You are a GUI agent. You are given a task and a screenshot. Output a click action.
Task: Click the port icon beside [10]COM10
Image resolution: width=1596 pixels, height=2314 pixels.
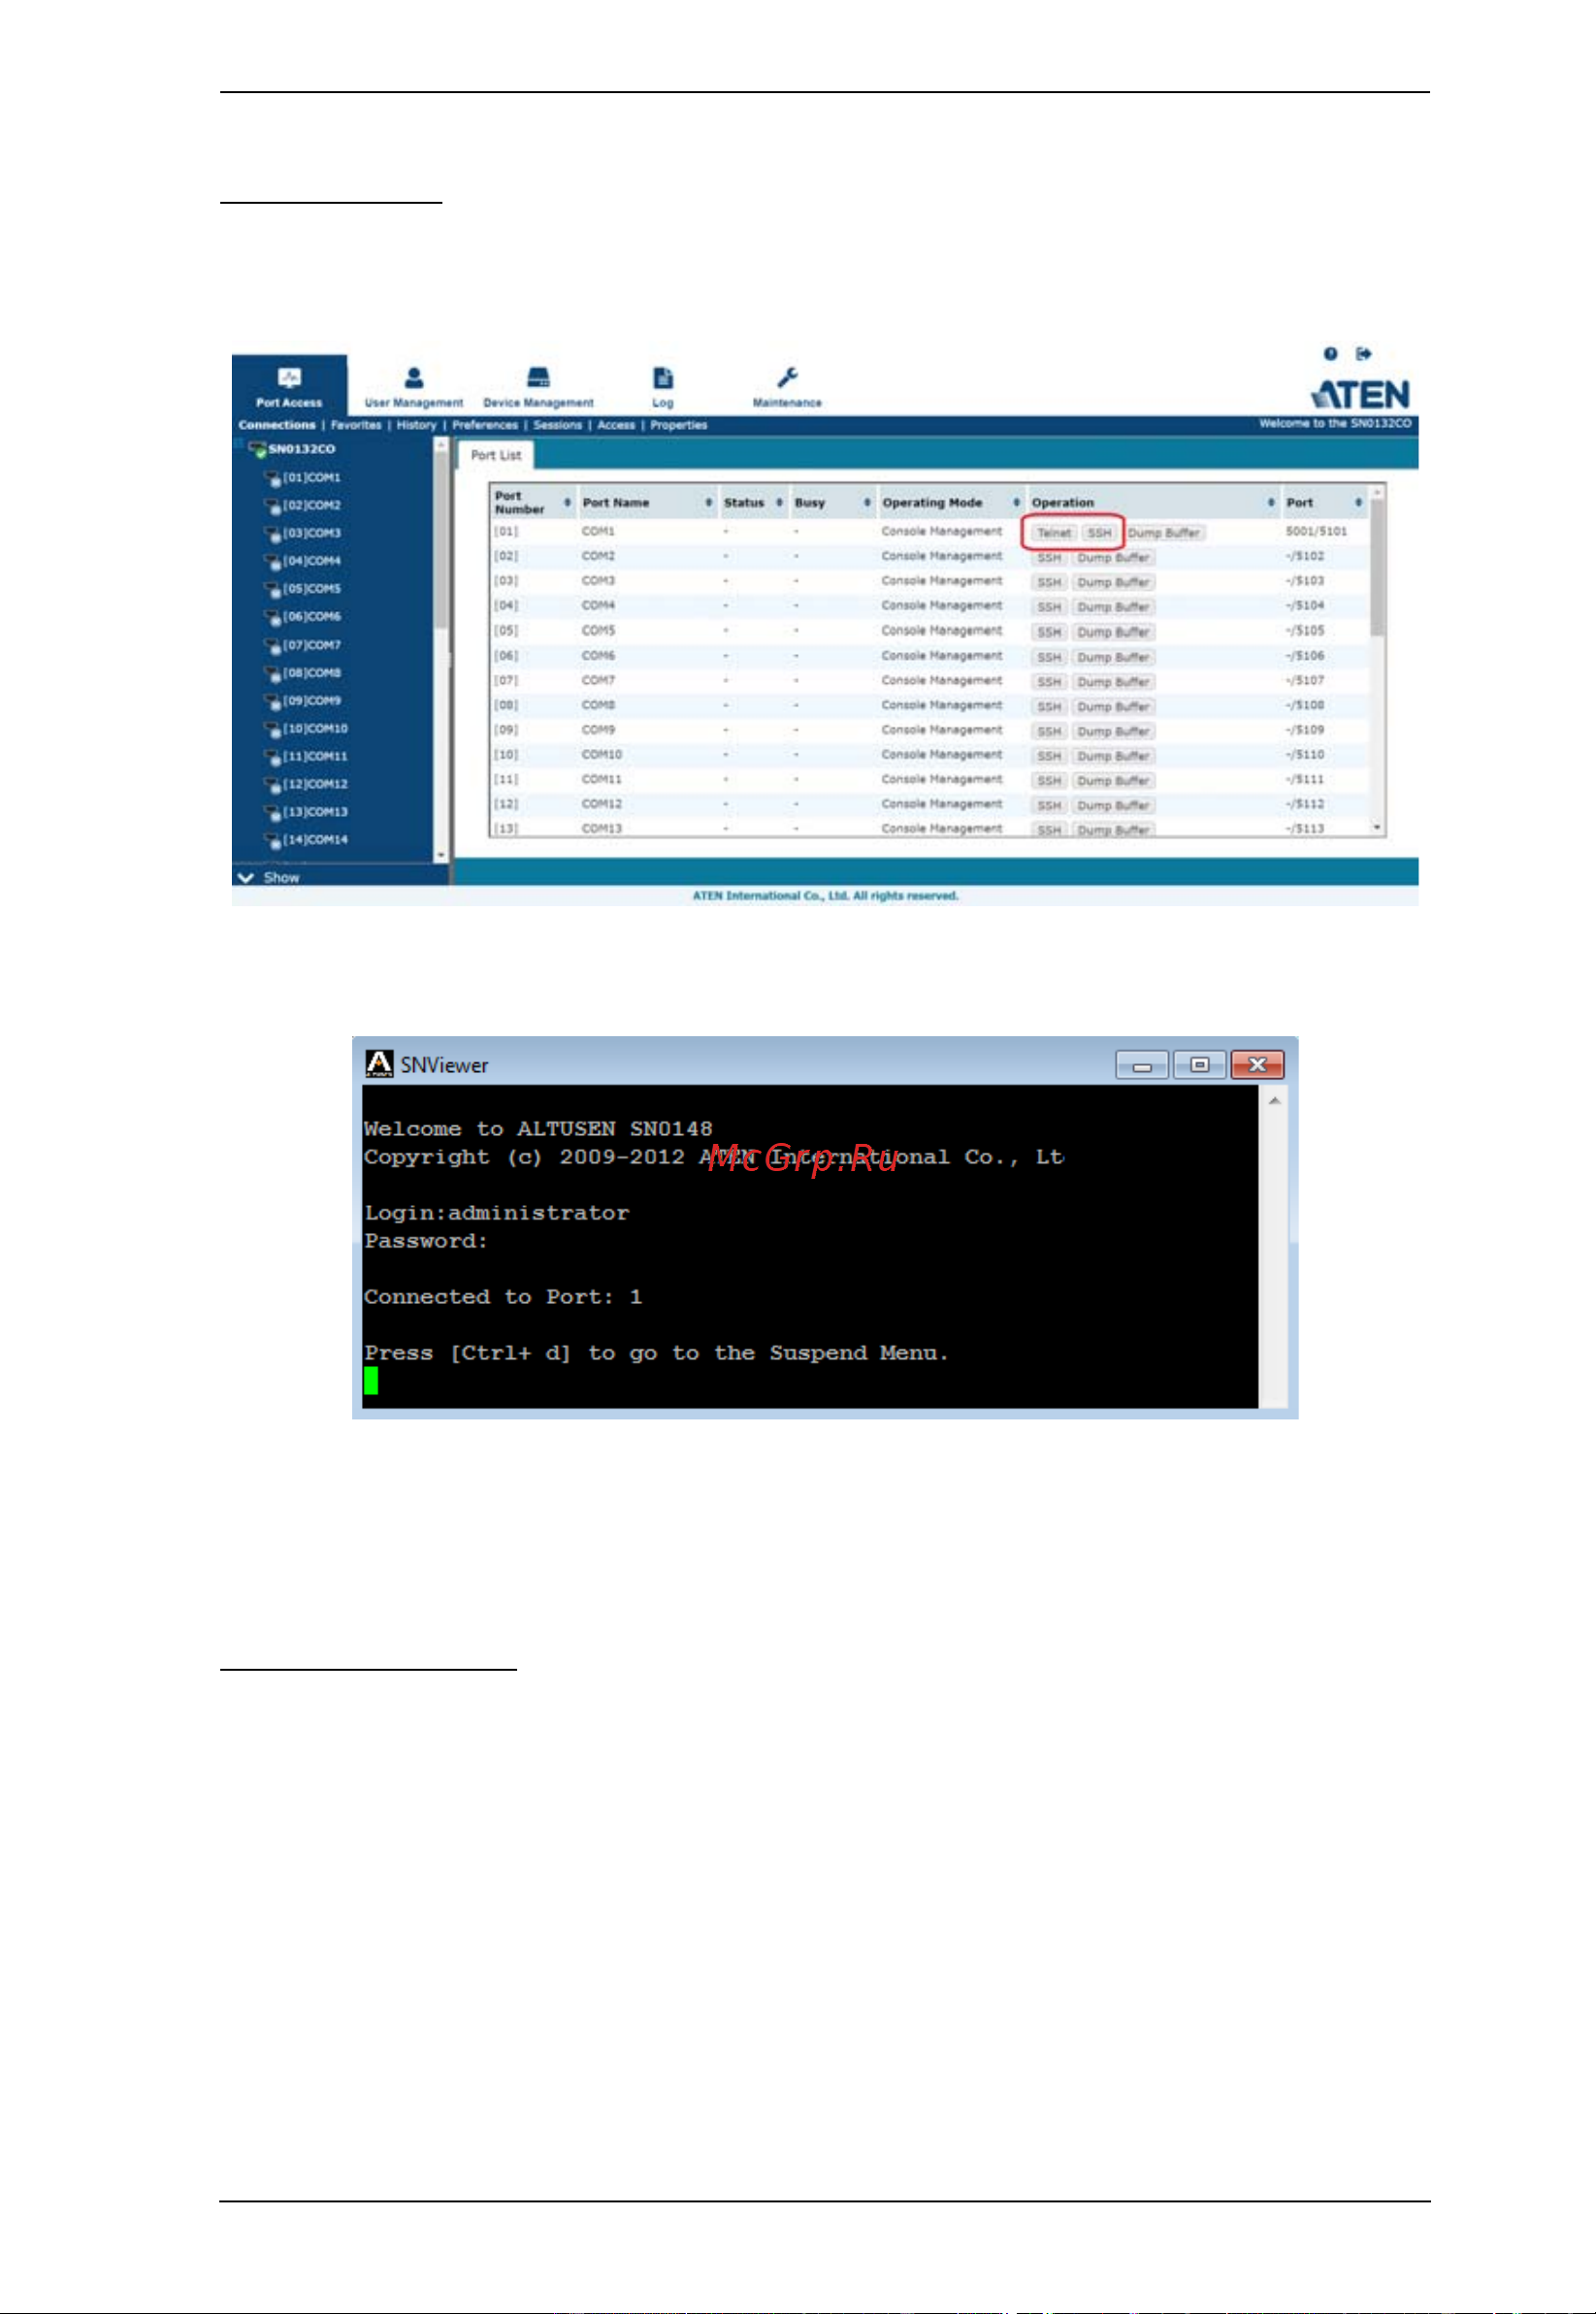click(x=273, y=730)
